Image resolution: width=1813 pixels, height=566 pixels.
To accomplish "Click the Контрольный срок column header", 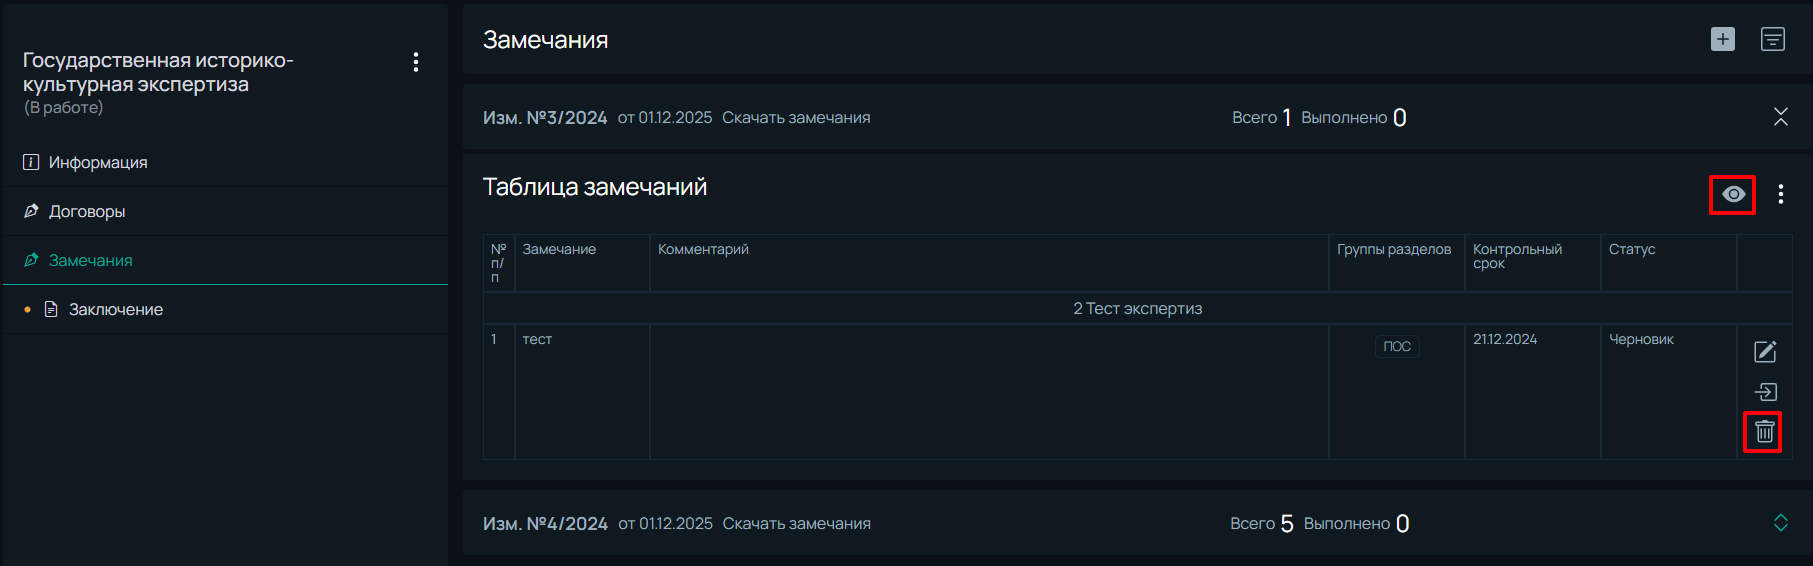I will click(x=1517, y=256).
